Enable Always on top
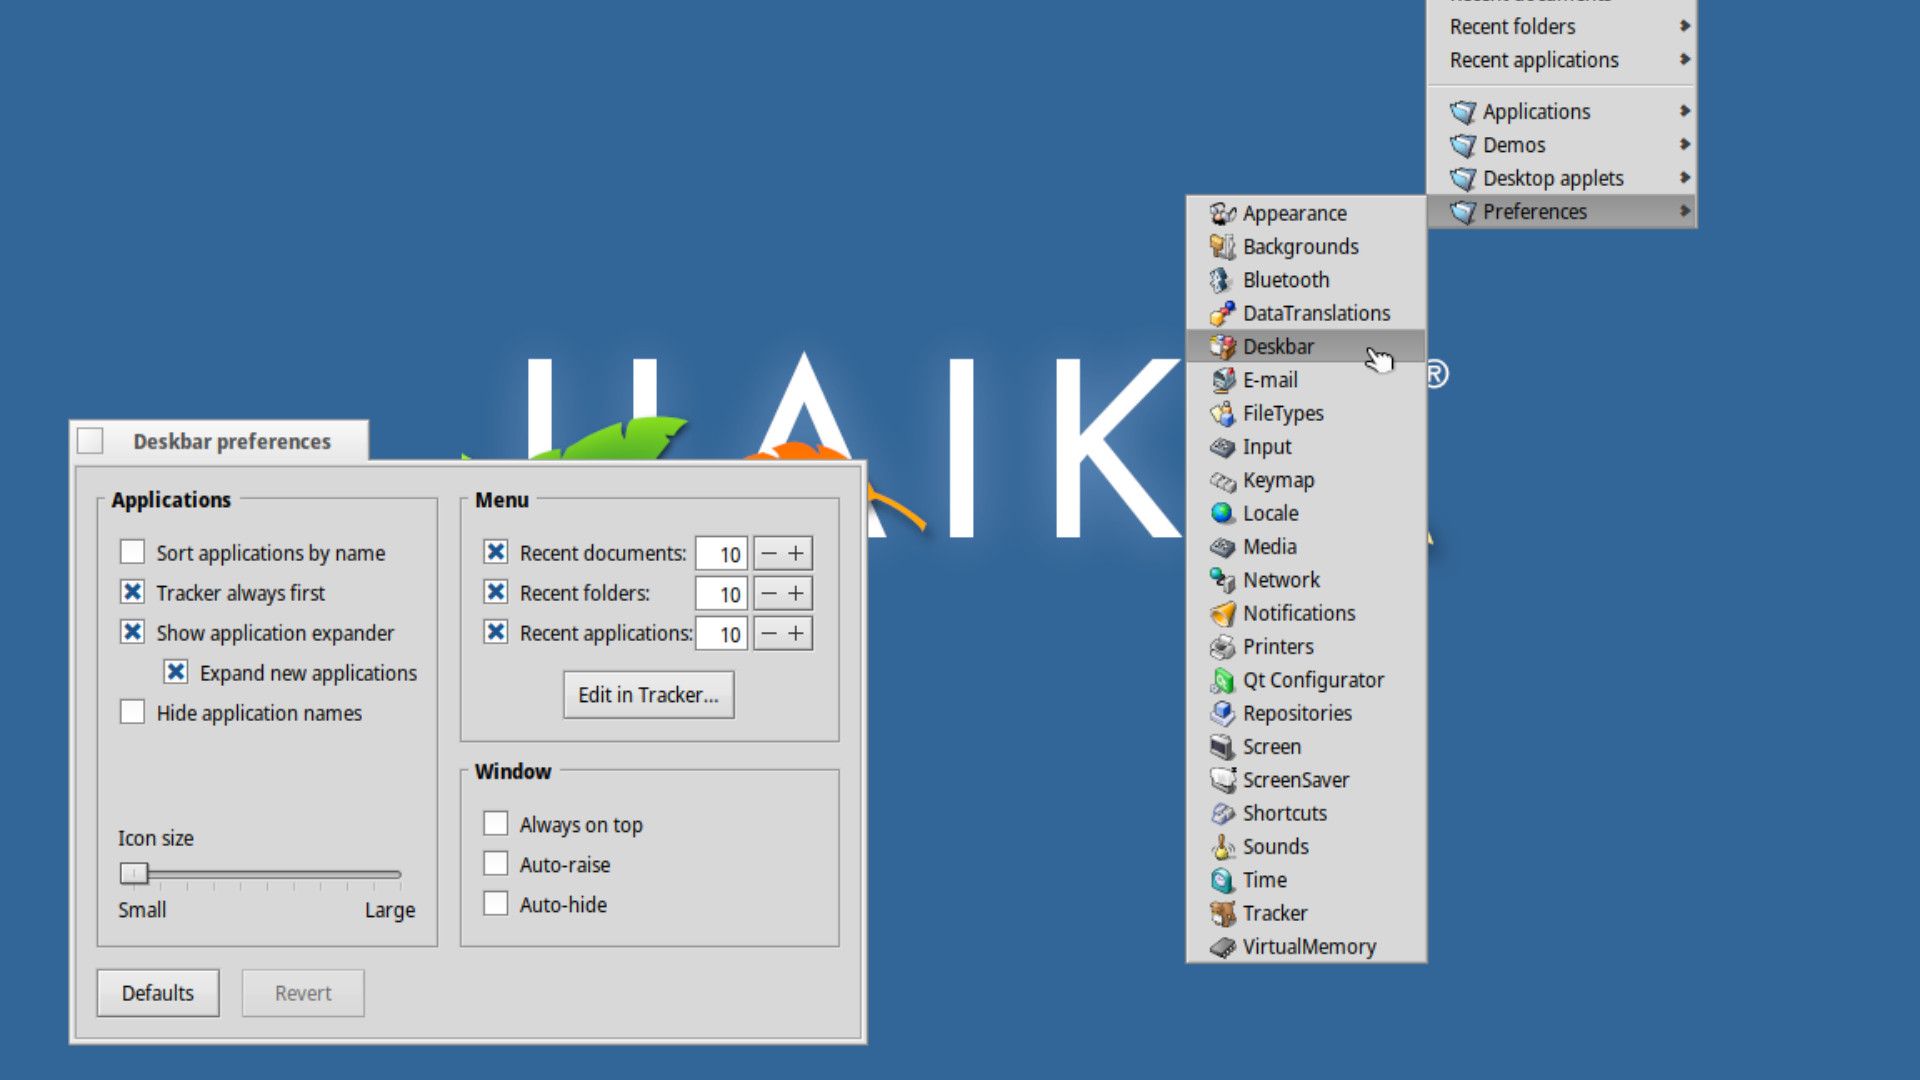1920x1080 pixels. pos(495,824)
